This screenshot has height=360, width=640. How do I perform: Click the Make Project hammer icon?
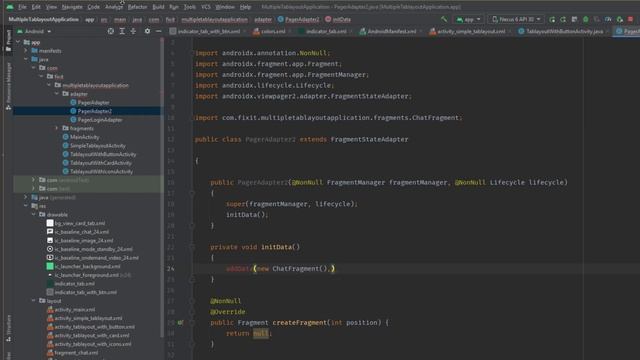click(x=444, y=19)
